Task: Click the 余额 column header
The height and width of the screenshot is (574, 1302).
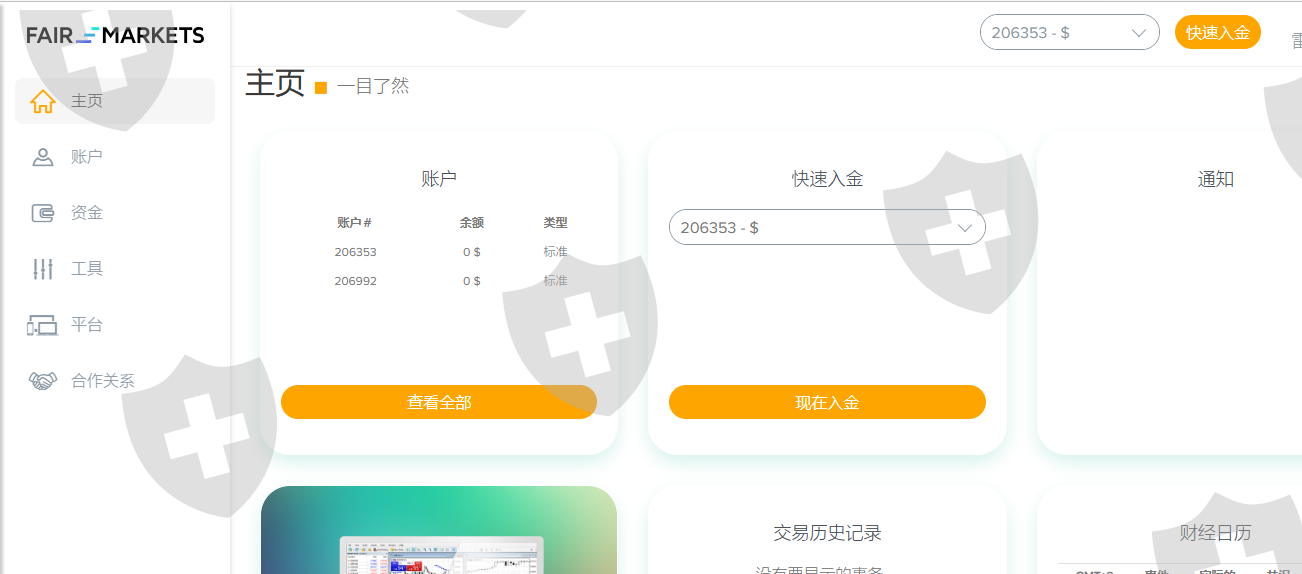Action: [x=472, y=223]
